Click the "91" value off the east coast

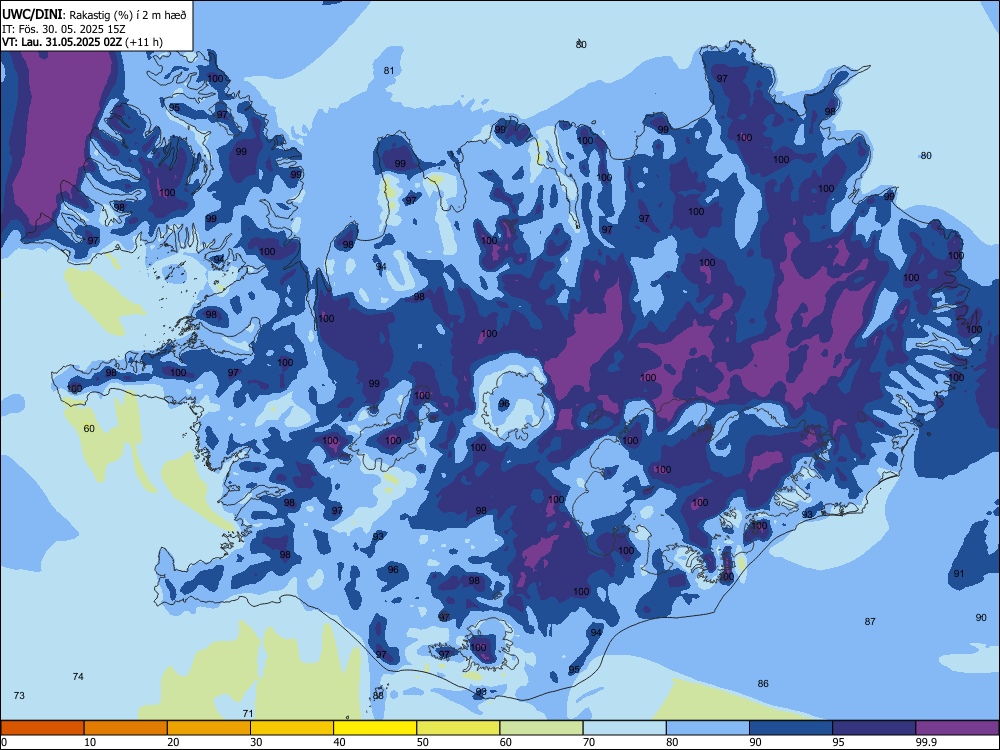(959, 574)
